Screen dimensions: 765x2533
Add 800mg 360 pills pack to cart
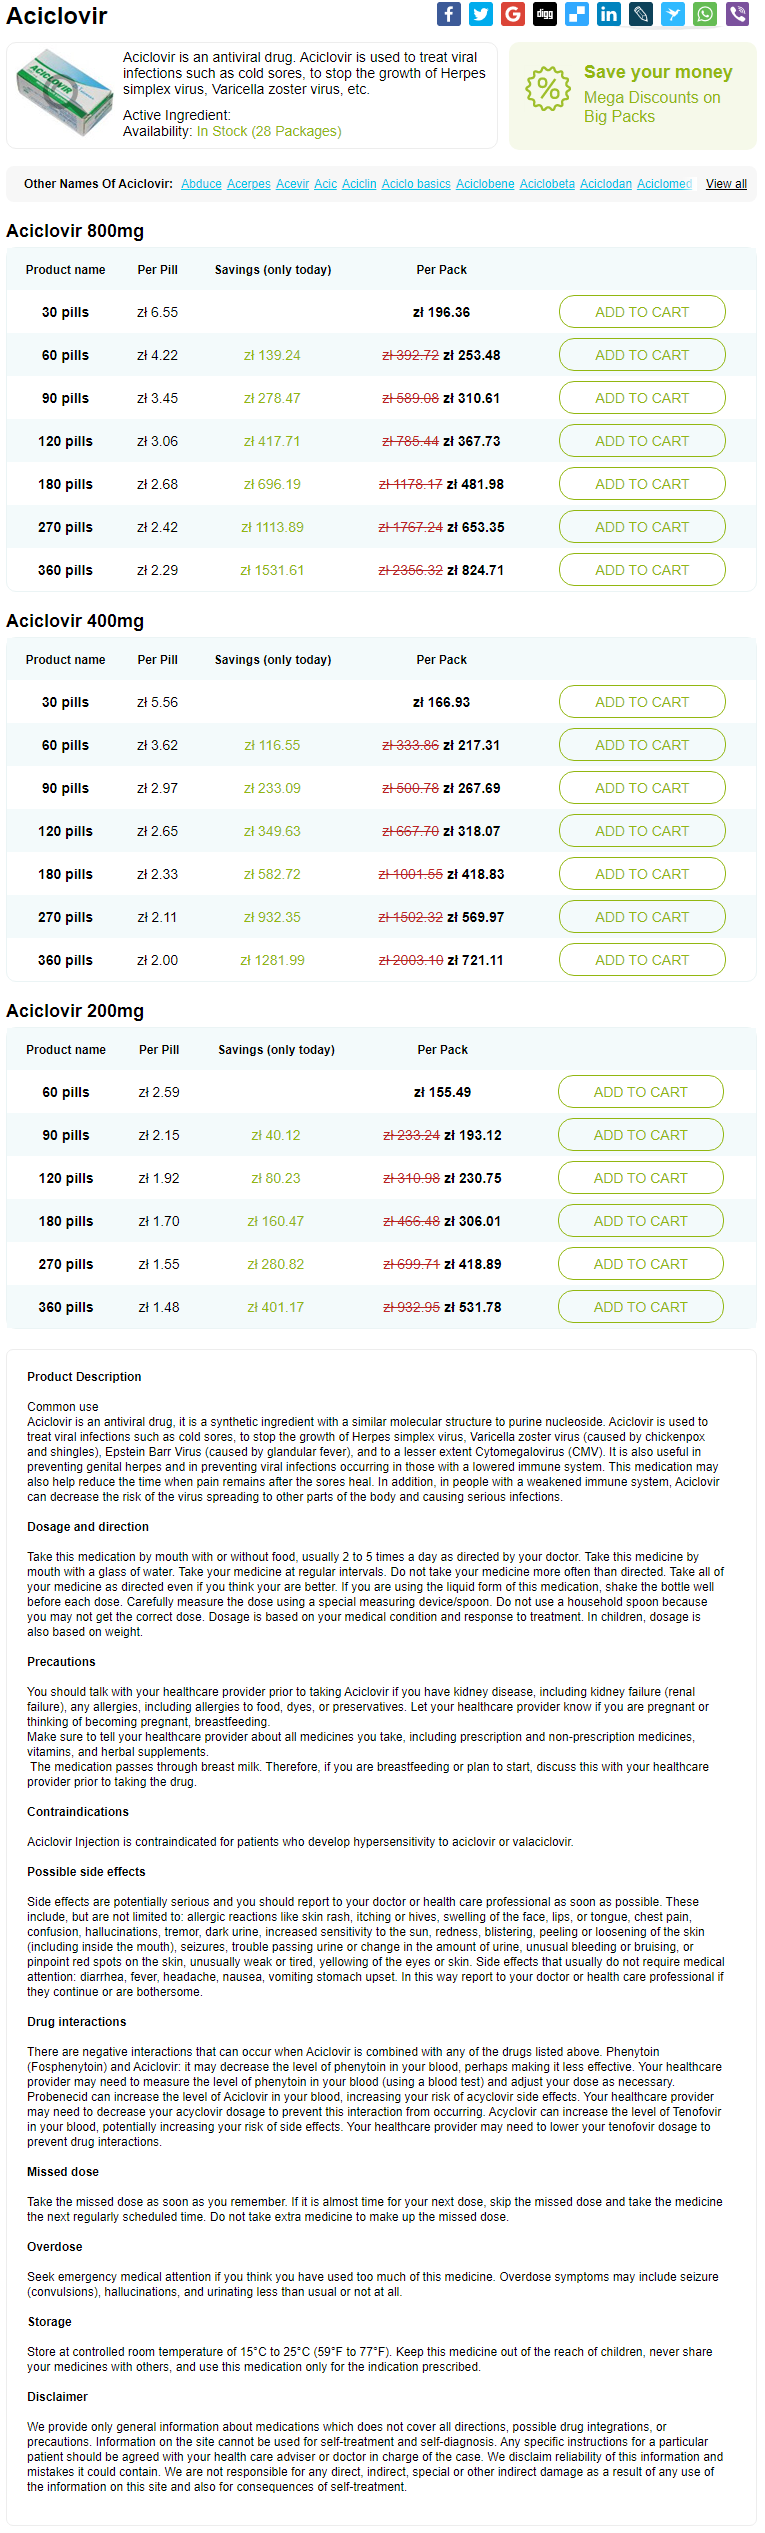tap(642, 570)
